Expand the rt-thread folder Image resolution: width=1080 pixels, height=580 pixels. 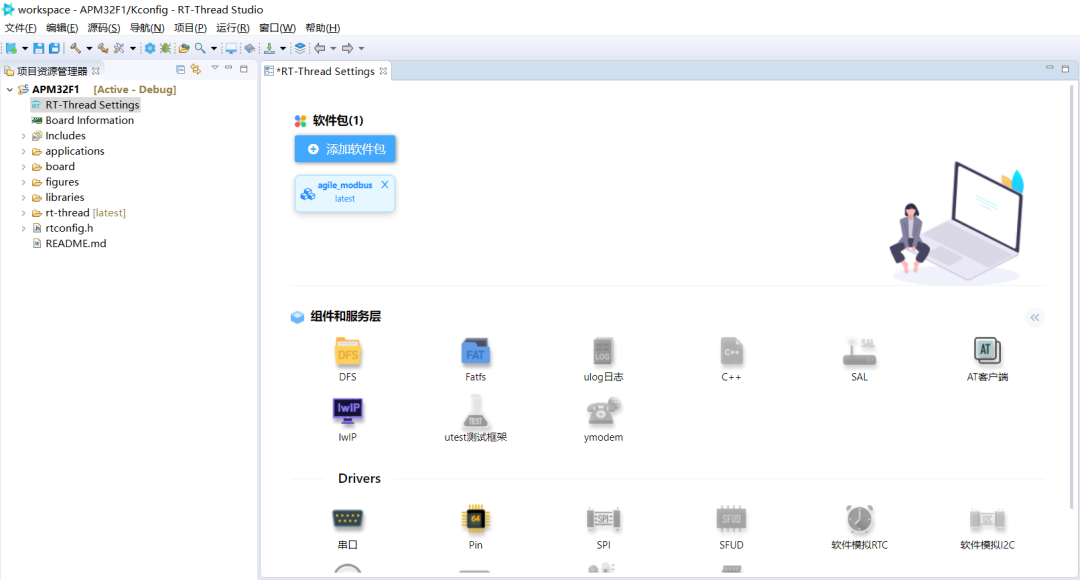tap(23, 213)
